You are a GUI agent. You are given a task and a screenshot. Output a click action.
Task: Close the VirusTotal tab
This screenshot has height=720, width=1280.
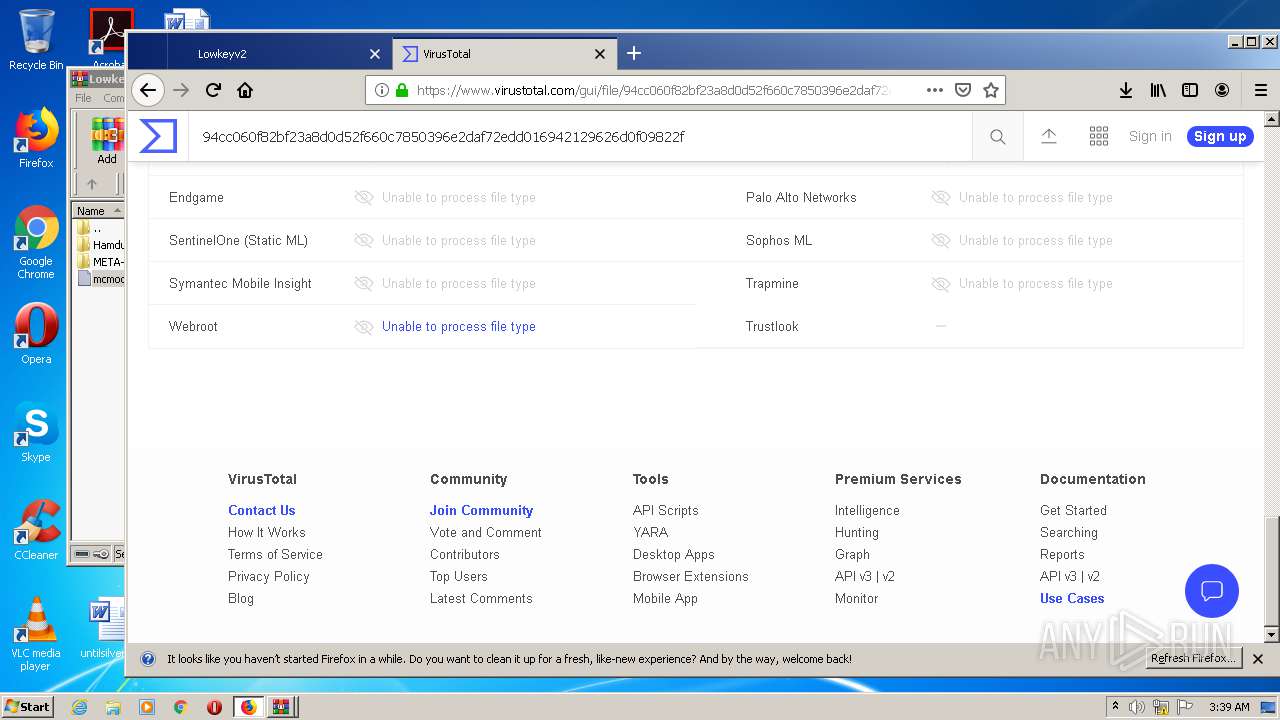click(600, 54)
